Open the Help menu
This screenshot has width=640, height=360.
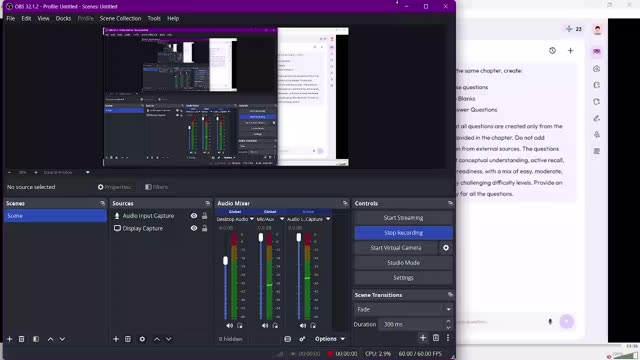(x=173, y=18)
